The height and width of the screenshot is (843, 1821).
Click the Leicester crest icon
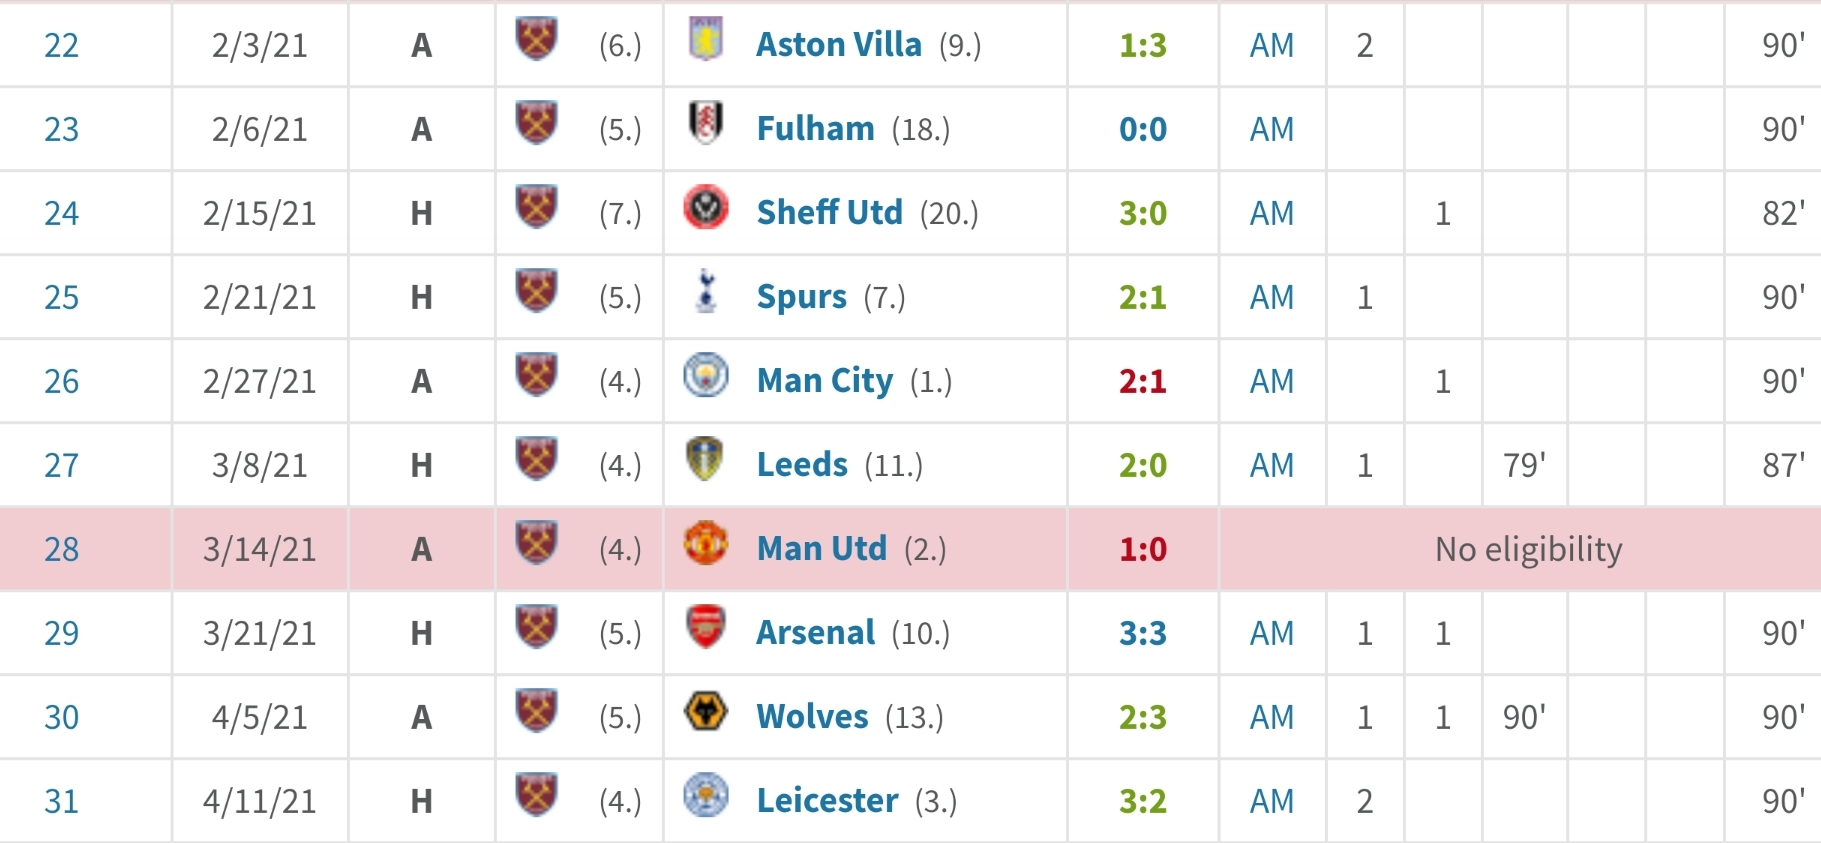(706, 796)
